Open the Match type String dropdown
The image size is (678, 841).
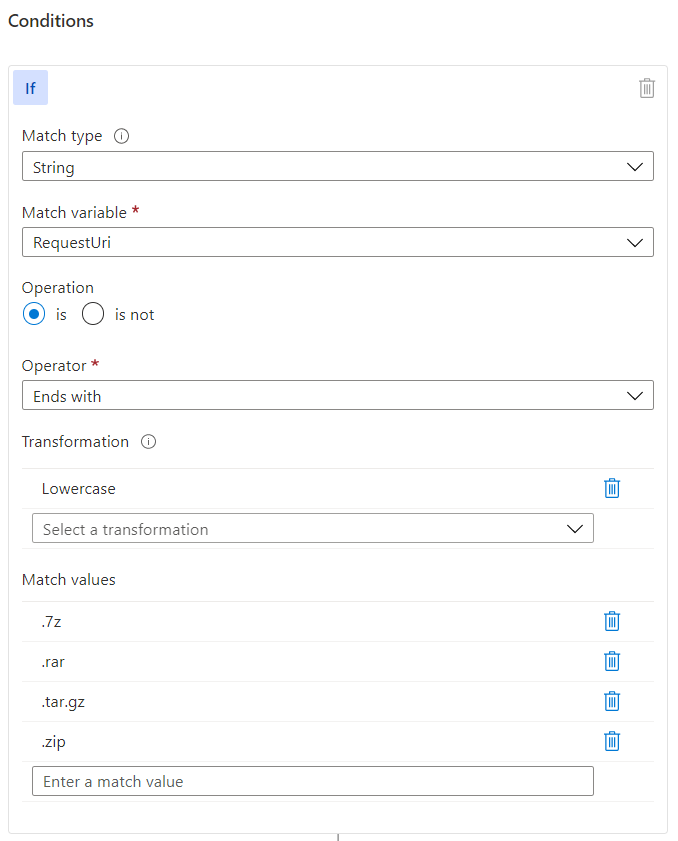coord(337,166)
